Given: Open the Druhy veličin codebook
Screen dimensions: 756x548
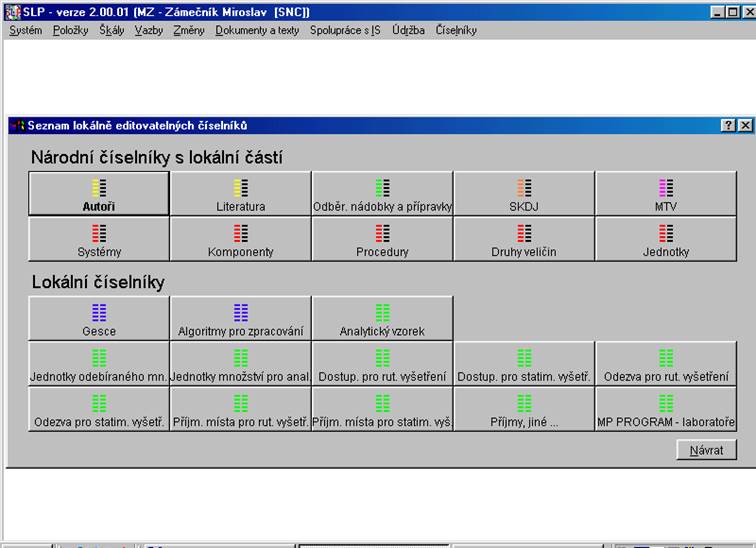Looking at the screenshot, I should (x=524, y=239).
